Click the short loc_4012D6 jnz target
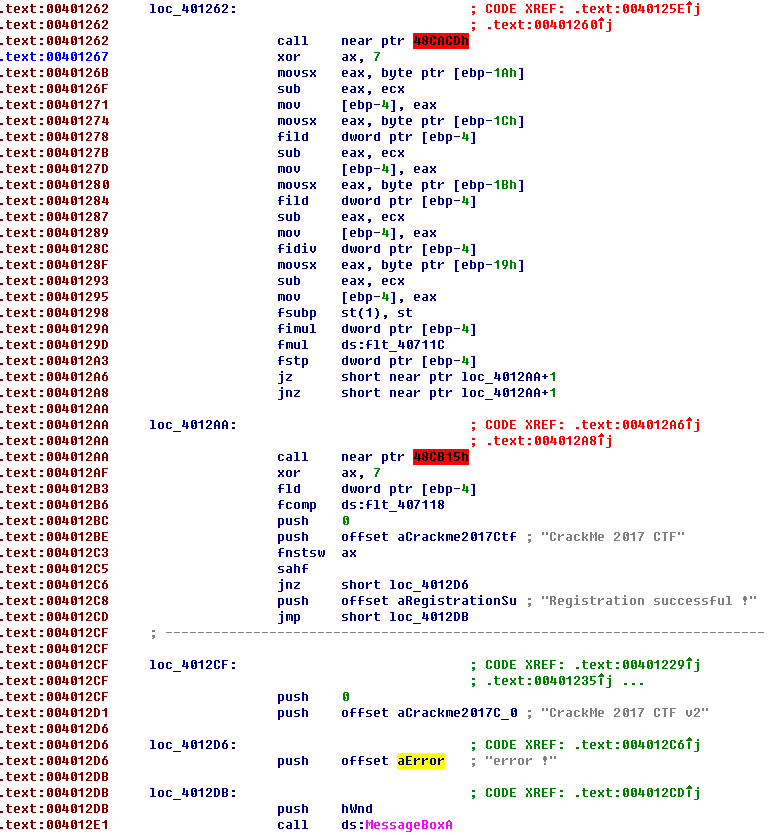Image resolution: width=780 pixels, height=835 pixels. [405, 585]
